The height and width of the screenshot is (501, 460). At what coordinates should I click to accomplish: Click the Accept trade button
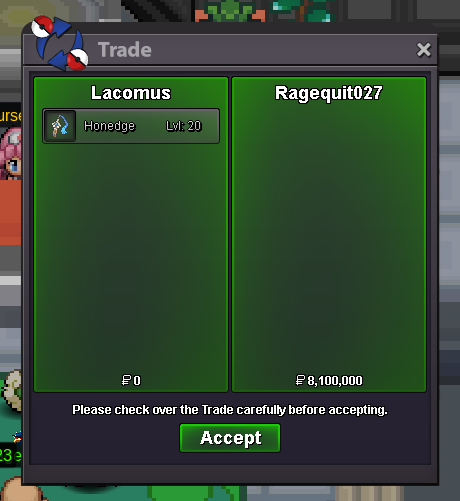230,438
